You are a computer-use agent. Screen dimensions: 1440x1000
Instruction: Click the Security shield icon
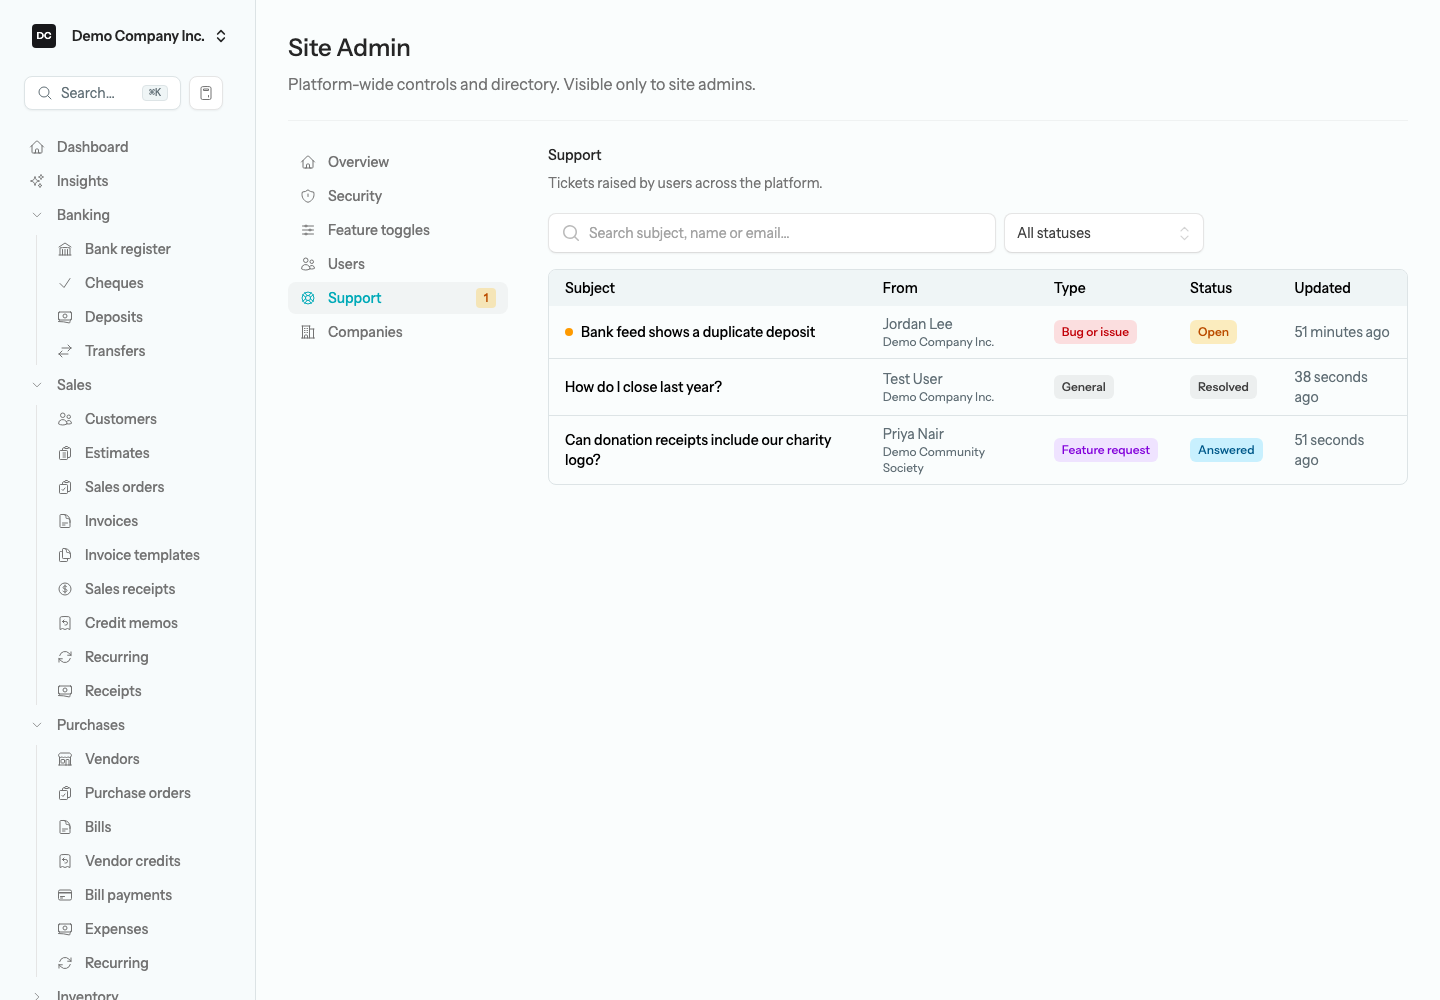pos(308,196)
